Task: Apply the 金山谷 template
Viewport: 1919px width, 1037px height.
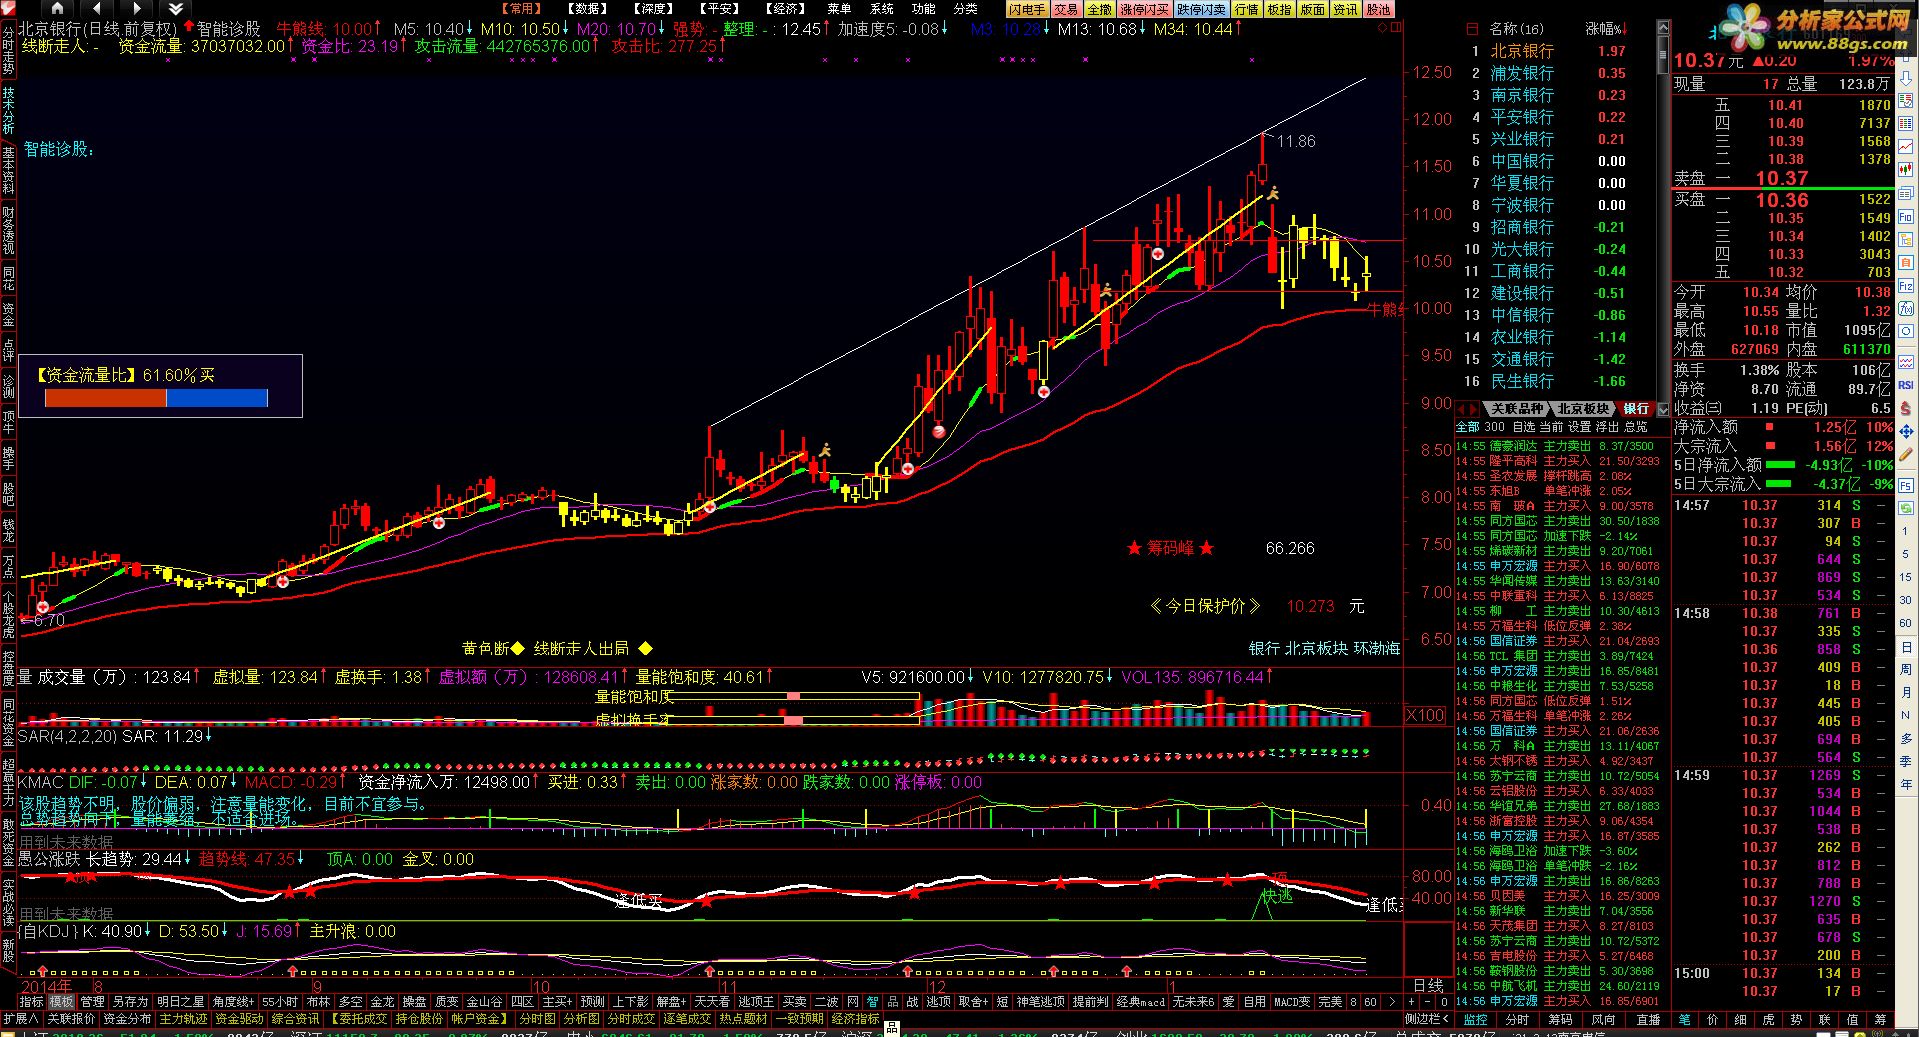Action: click(x=484, y=1001)
